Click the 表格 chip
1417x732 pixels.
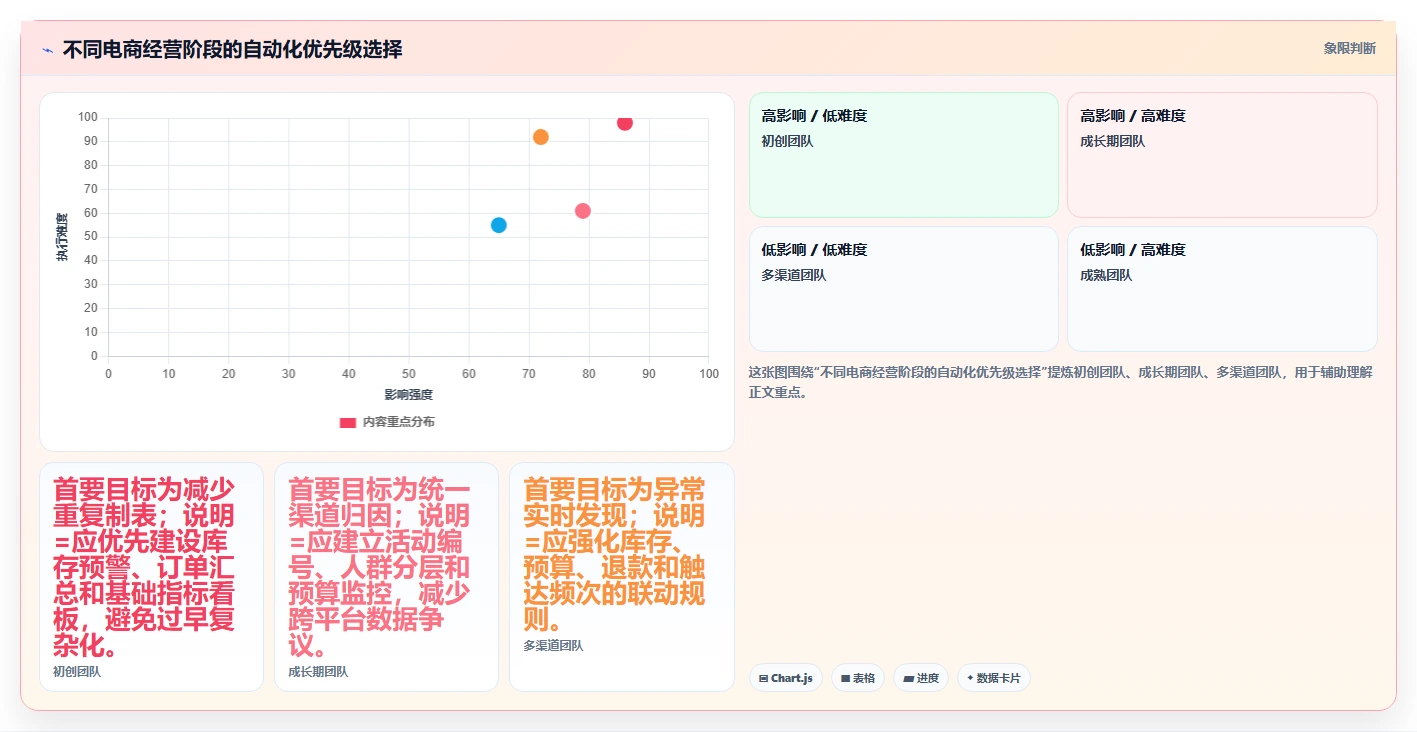858,678
